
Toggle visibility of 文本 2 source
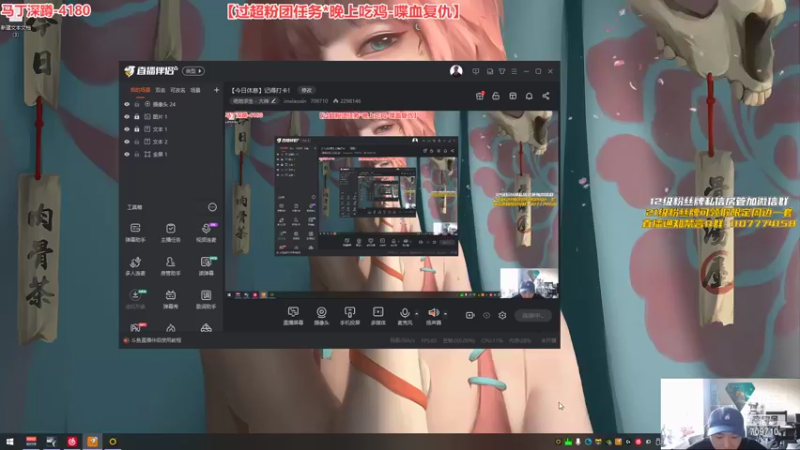pos(127,141)
